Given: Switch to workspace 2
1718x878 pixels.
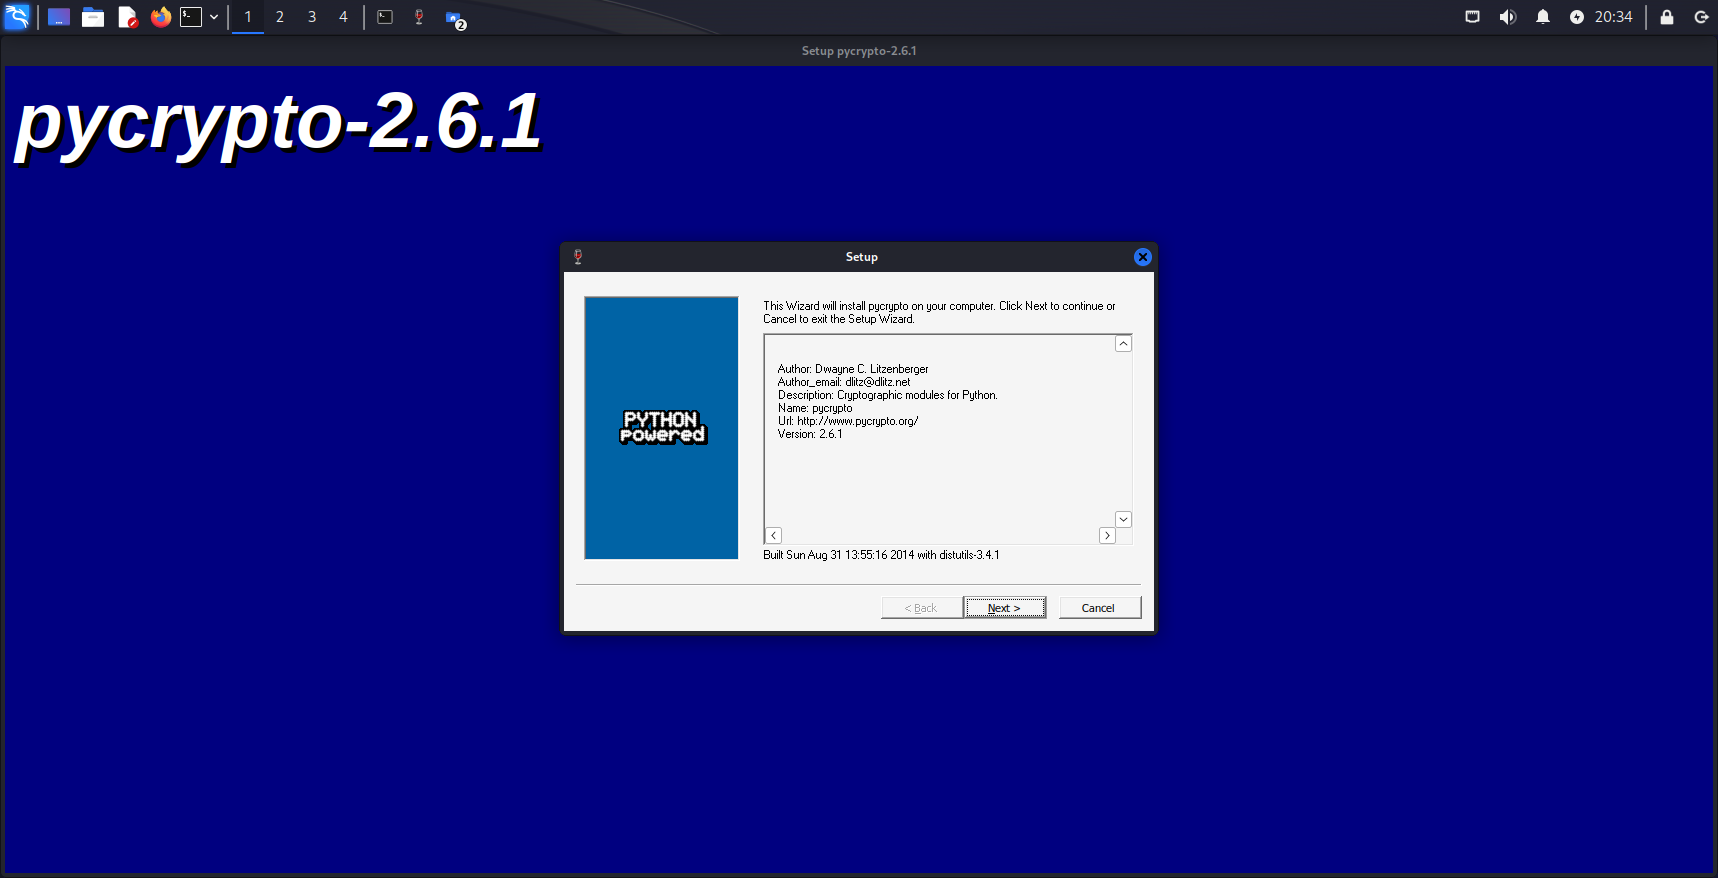Looking at the screenshot, I should coord(280,17).
